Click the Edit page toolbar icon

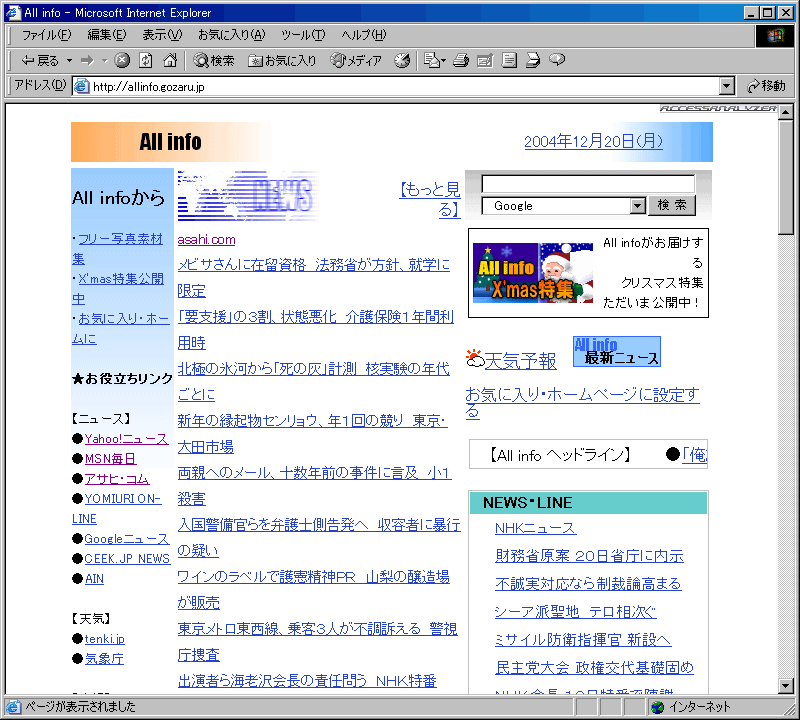[485, 60]
